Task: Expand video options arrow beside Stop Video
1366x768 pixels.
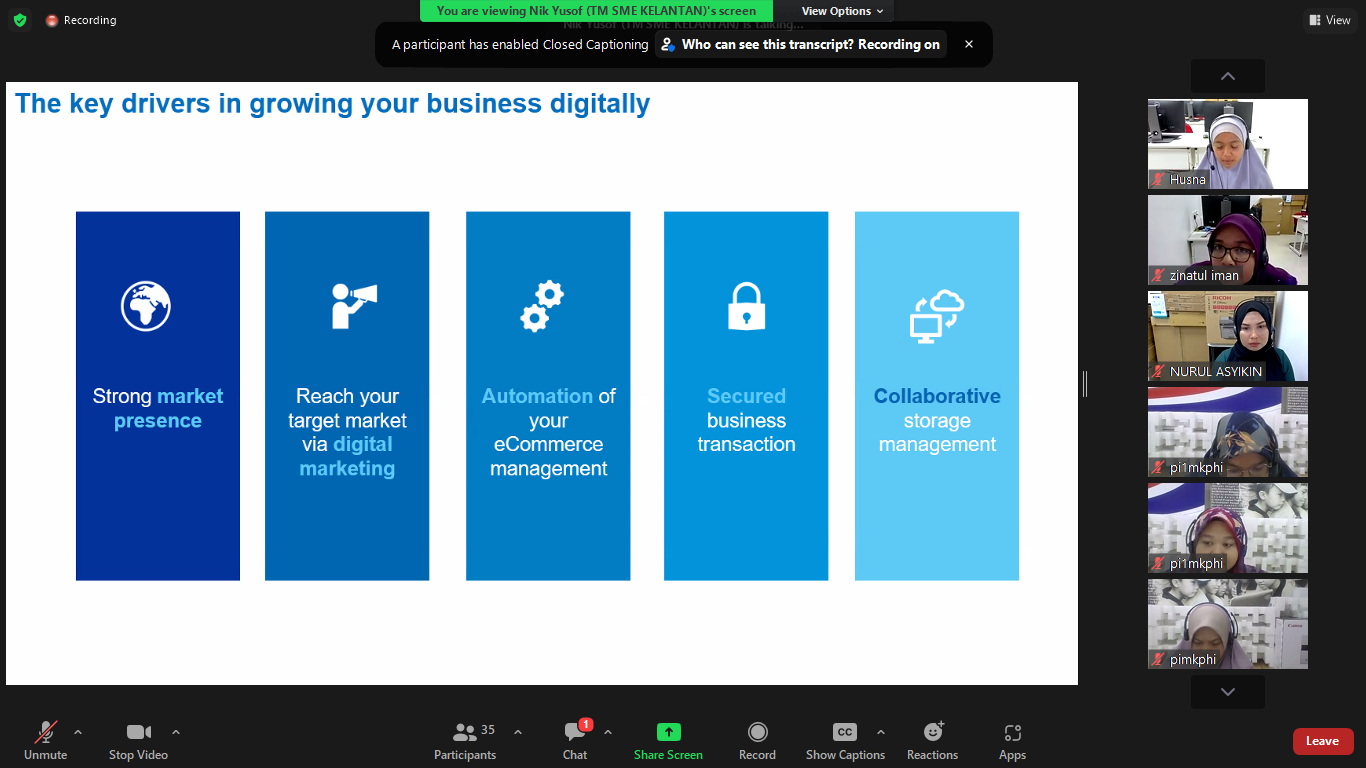Action: pyautogui.click(x=176, y=732)
